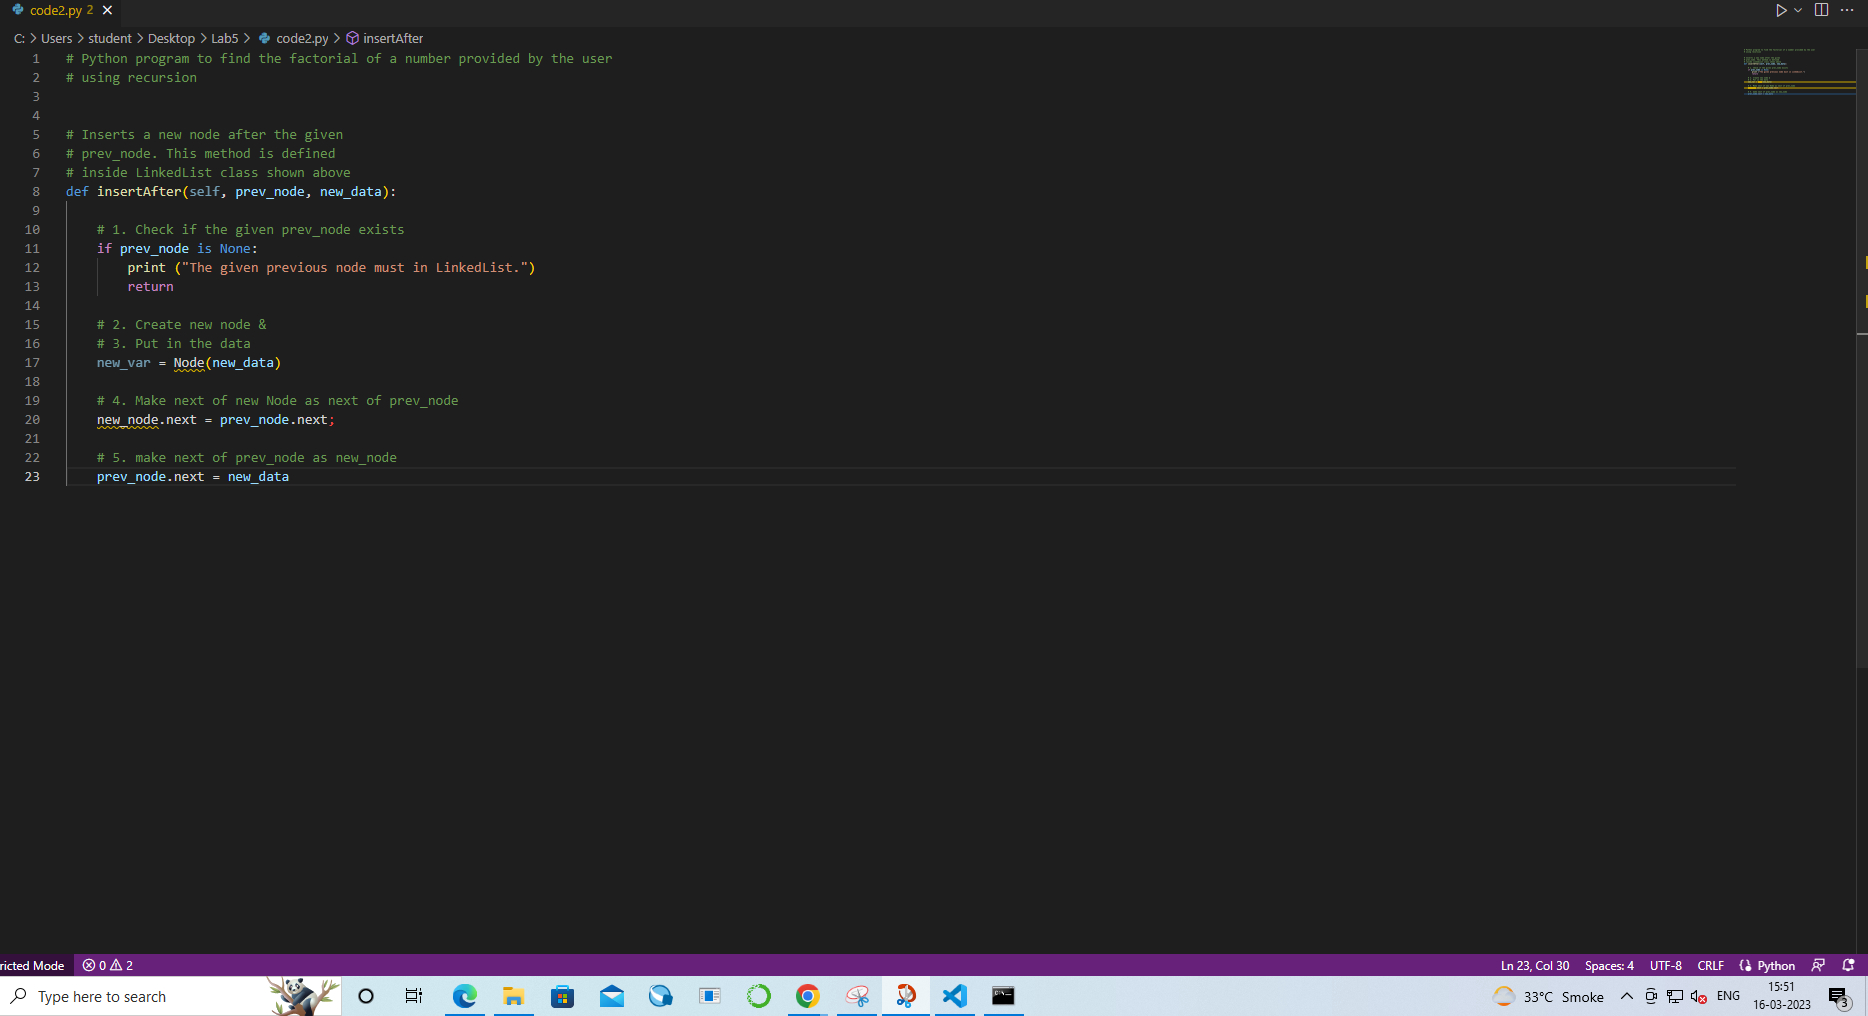Close the code2.py tab
The image size is (1868, 1016).
[x=107, y=10]
